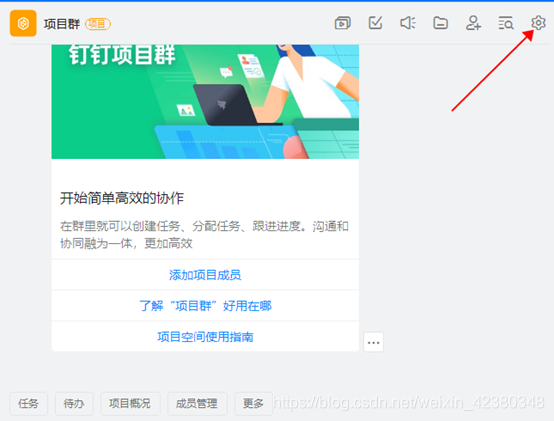Open the chat history search icon
Screen dimensions: 554x421
[506, 23]
